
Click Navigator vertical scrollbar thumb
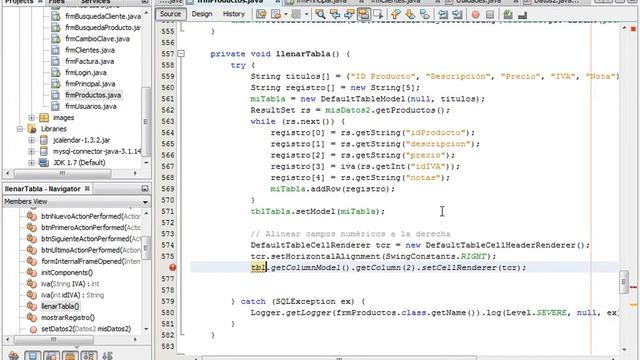pyautogui.click(x=146, y=247)
